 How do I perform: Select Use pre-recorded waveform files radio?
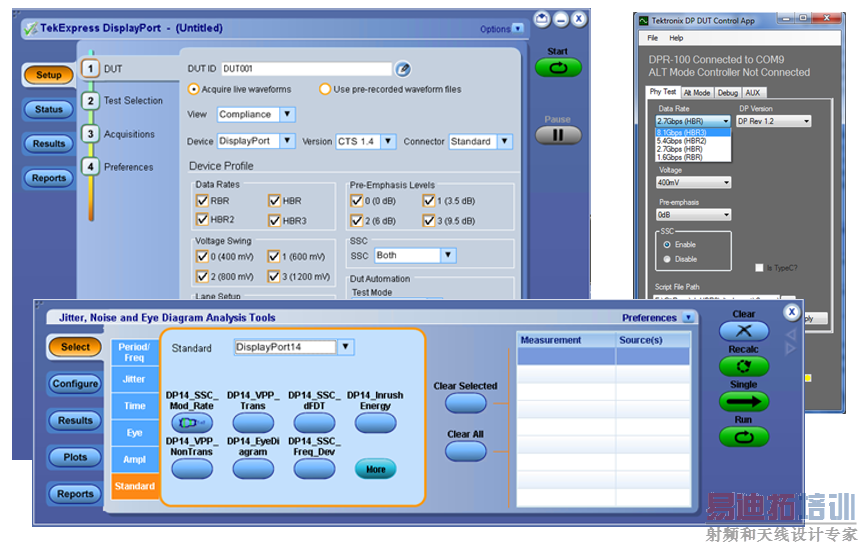pos(325,89)
